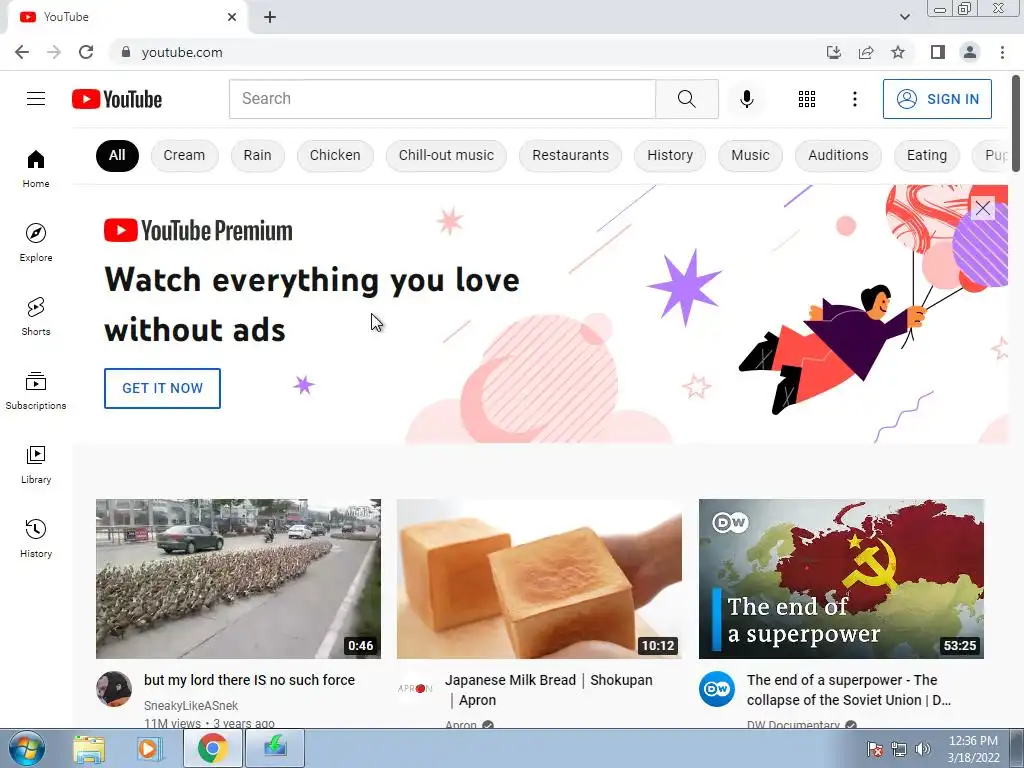
Task: Select the Chill-out music chip
Action: (x=446, y=155)
